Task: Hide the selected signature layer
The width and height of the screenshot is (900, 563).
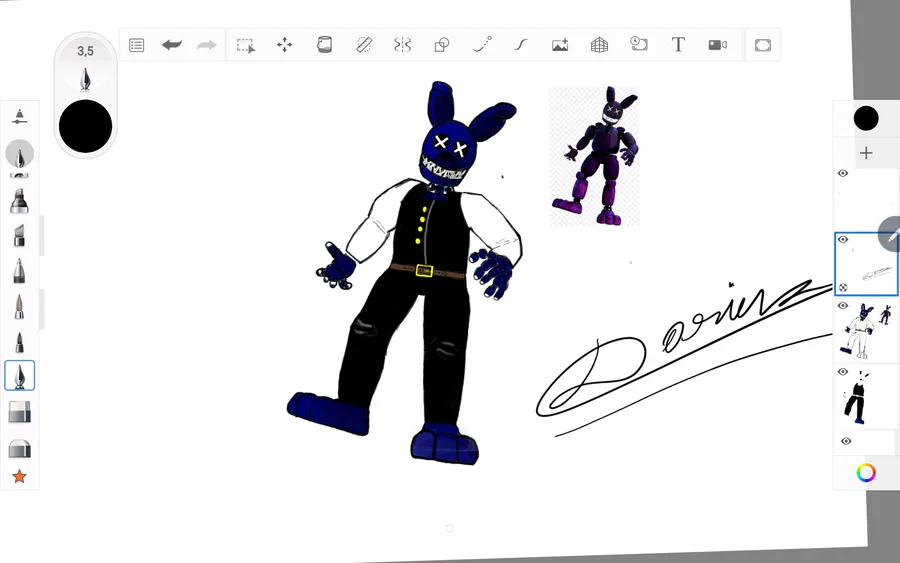Action: pyautogui.click(x=843, y=239)
